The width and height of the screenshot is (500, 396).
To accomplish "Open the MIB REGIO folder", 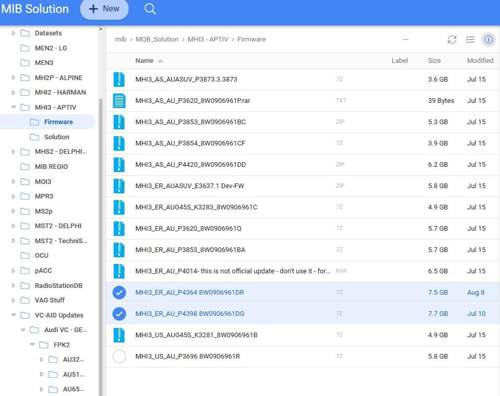I will pyautogui.click(x=51, y=167).
